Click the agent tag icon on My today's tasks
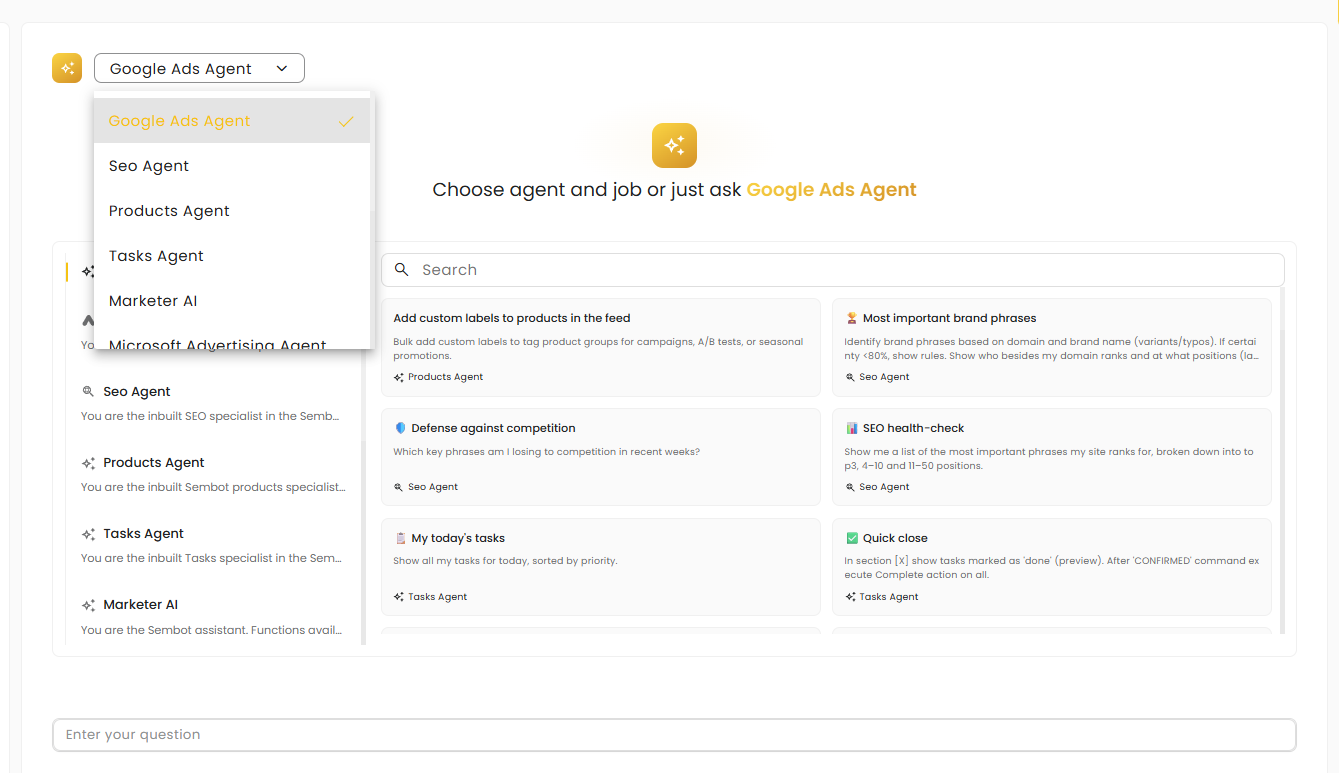 399,597
